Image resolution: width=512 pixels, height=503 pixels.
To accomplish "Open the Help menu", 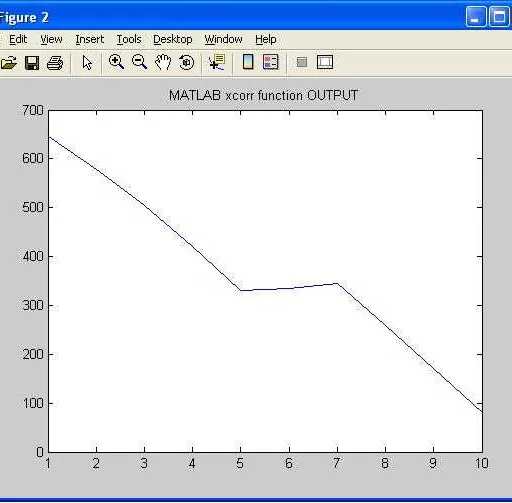I will coord(266,39).
